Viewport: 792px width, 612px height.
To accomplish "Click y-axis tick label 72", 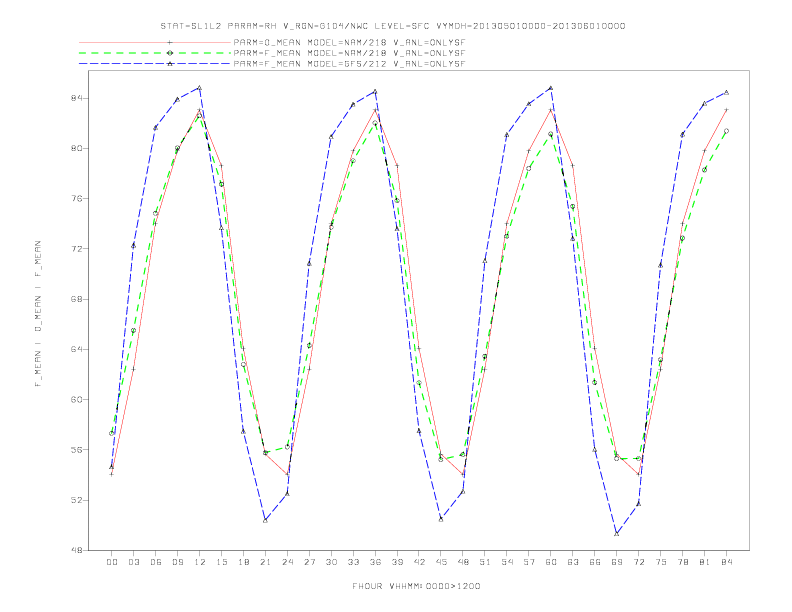I will [x=76, y=249].
